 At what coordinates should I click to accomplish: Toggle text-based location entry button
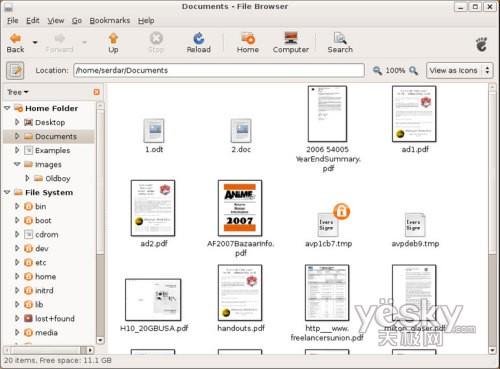pyautogui.click(x=15, y=70)
